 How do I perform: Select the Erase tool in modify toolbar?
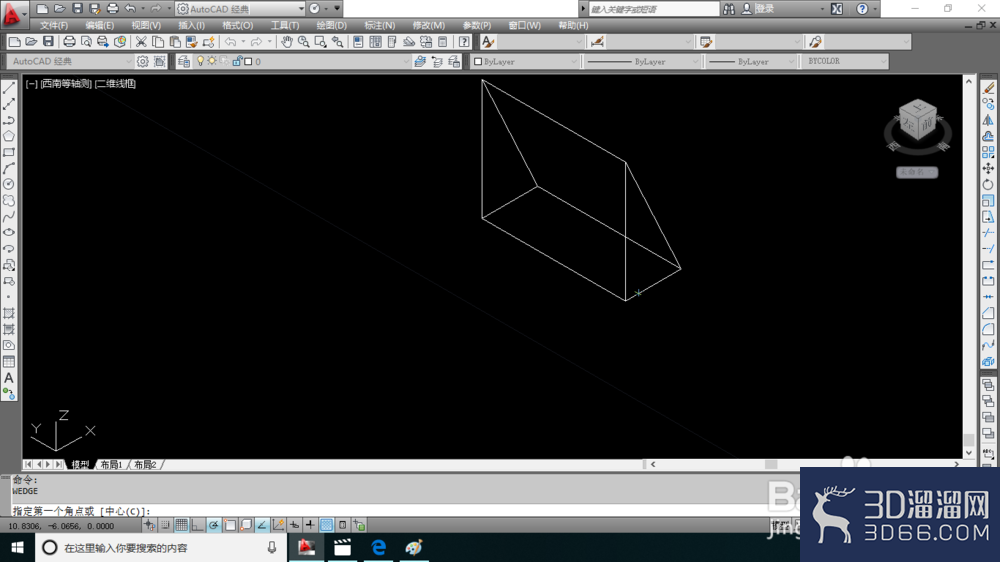click(988, 88)
